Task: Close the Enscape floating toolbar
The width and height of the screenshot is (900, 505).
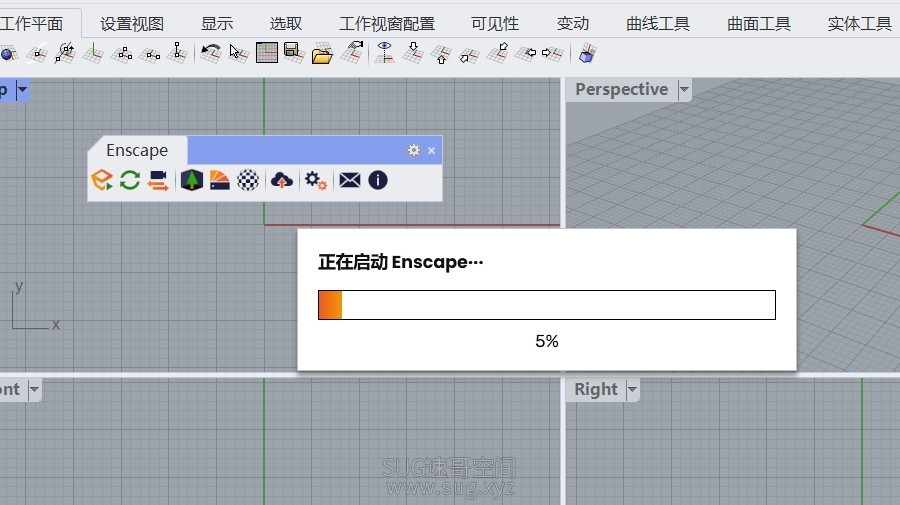Action: point(432,150)
